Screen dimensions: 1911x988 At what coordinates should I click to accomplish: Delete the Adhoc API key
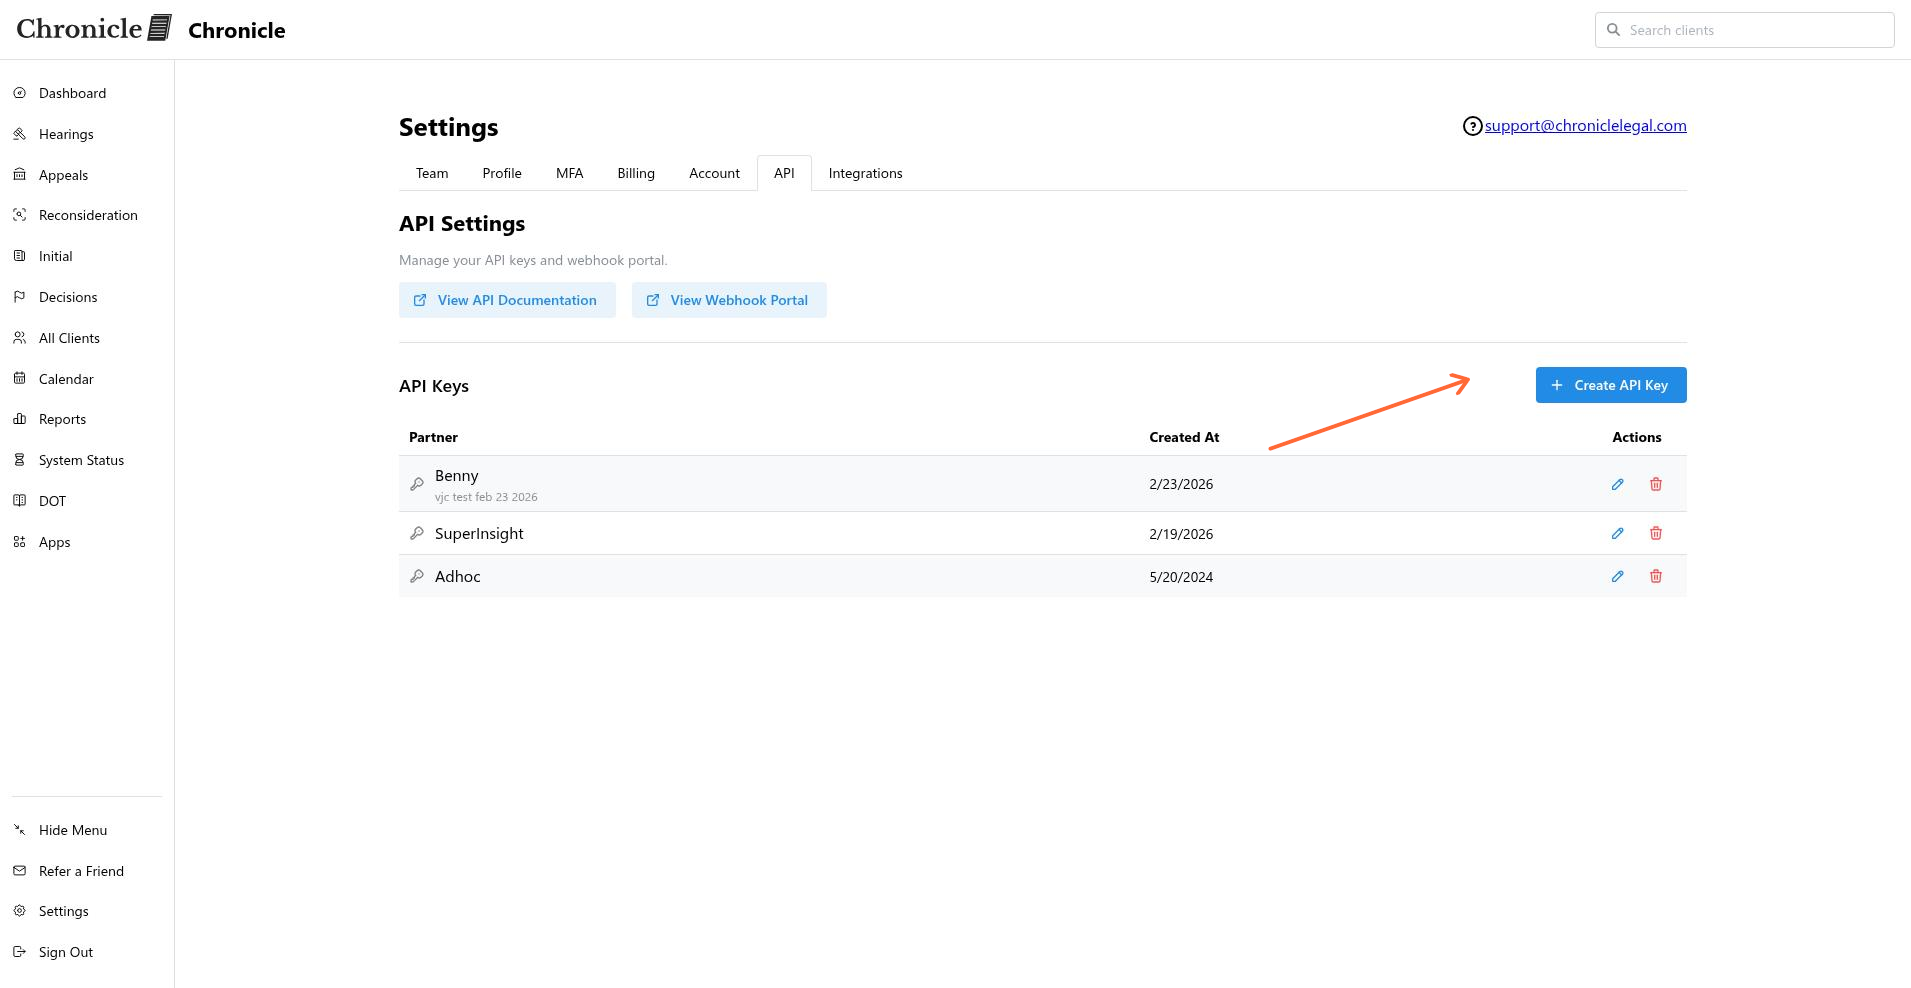coord(1656,576)
